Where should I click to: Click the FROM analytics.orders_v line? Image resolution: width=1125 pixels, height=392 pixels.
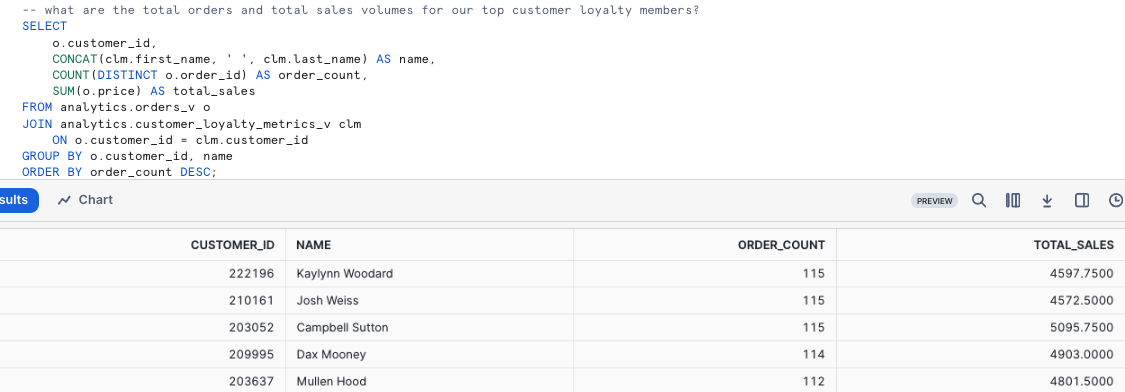coord(116,108)
